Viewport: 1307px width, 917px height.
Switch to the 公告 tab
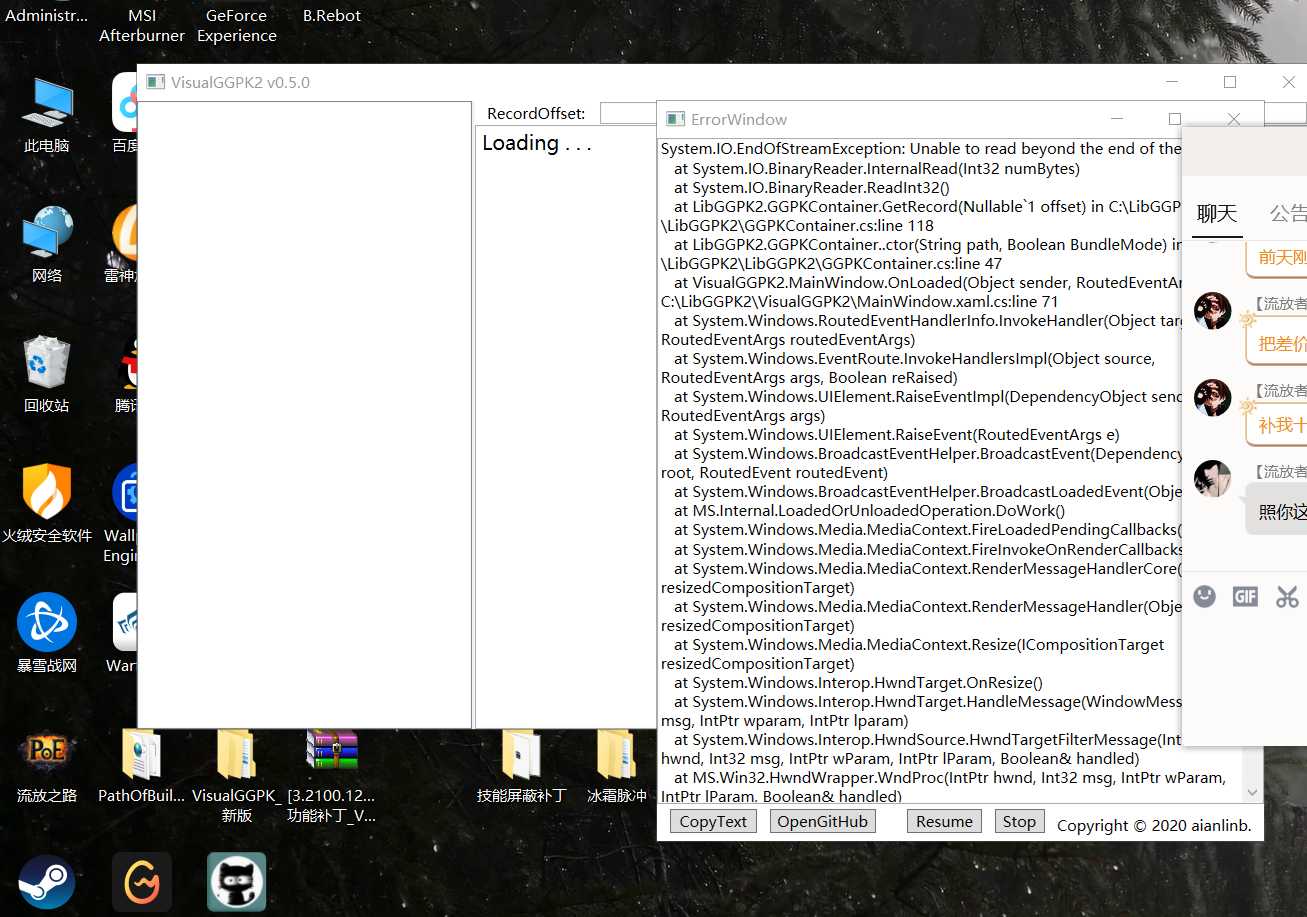(x=1287, y=213)
